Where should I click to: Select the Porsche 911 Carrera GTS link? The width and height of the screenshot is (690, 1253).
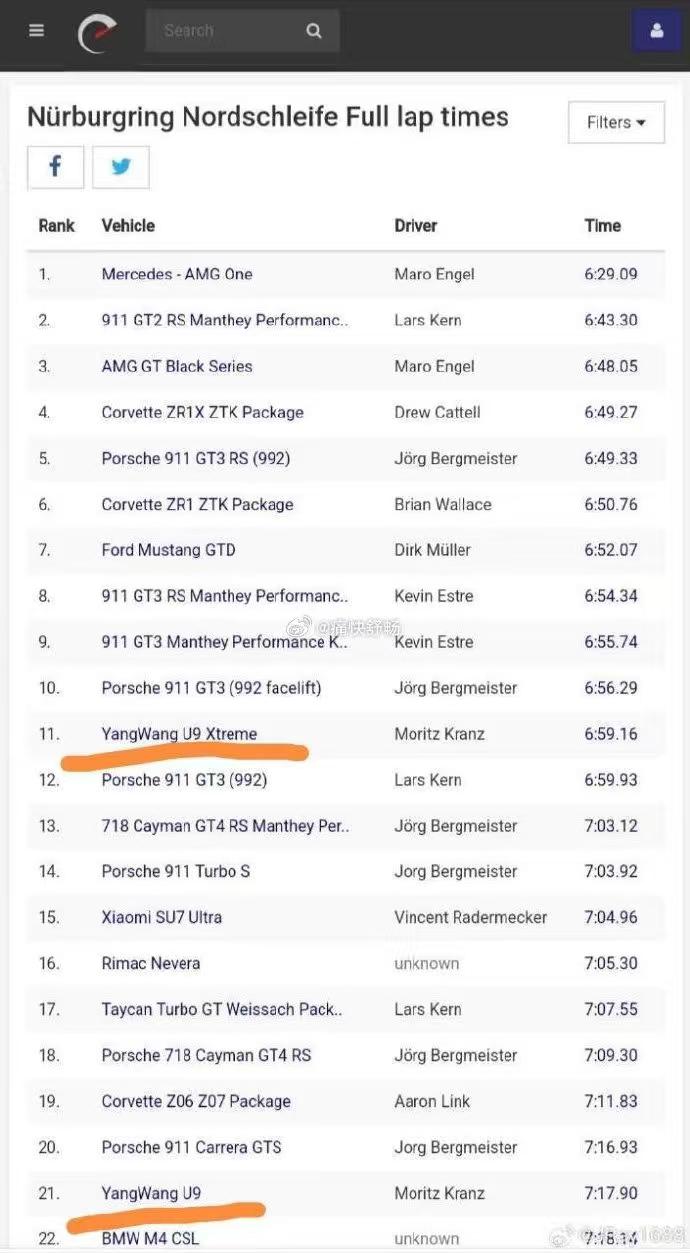click(x=191, y=1147)
